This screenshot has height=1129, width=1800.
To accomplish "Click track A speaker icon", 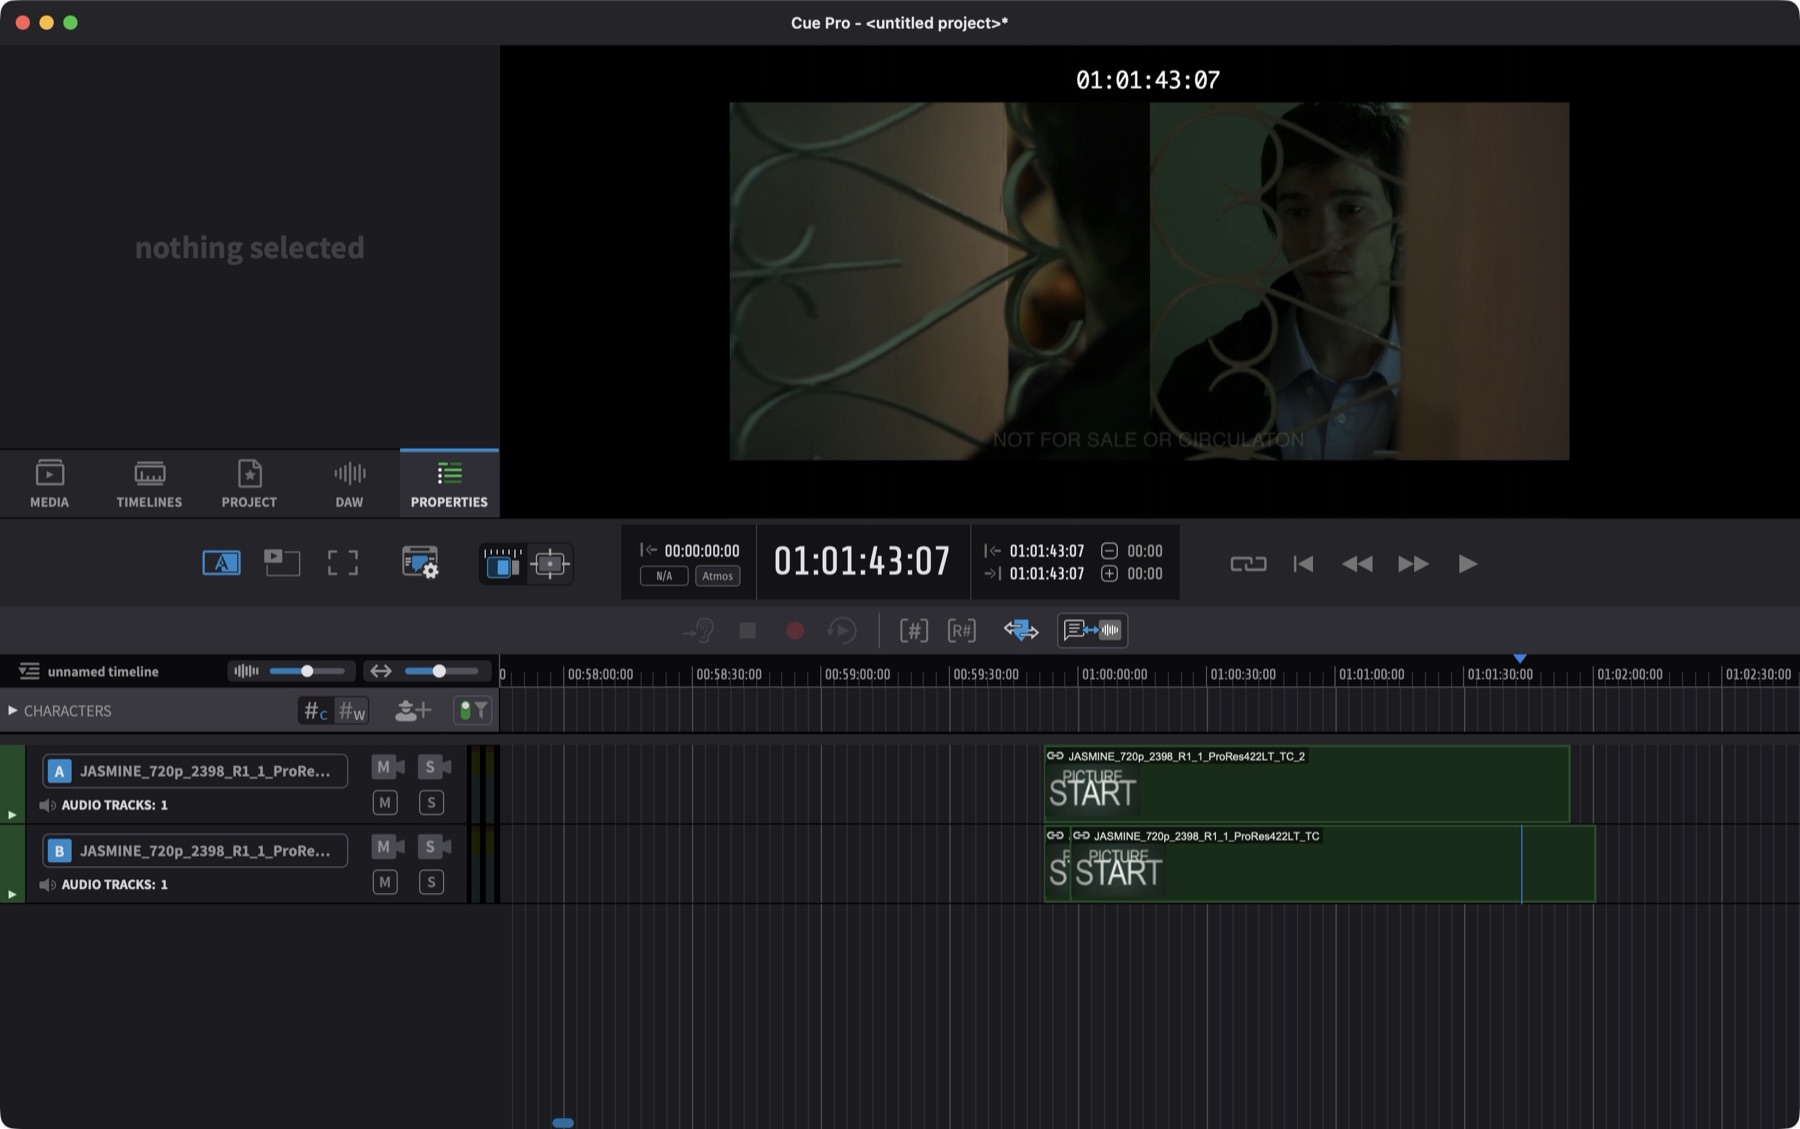I will pos(47,805).
